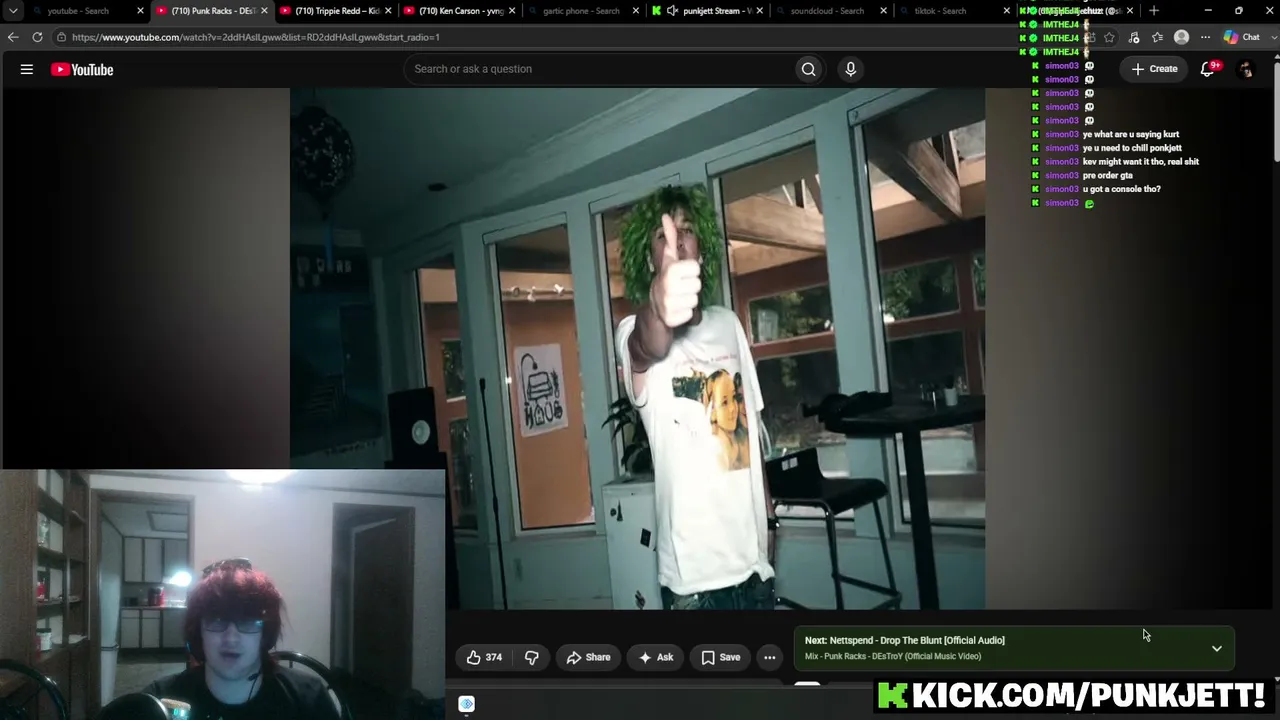This screenshot has width=1280, height=720.
Task: Close the youtube - Search tab
Action: (x=140, y=11)
